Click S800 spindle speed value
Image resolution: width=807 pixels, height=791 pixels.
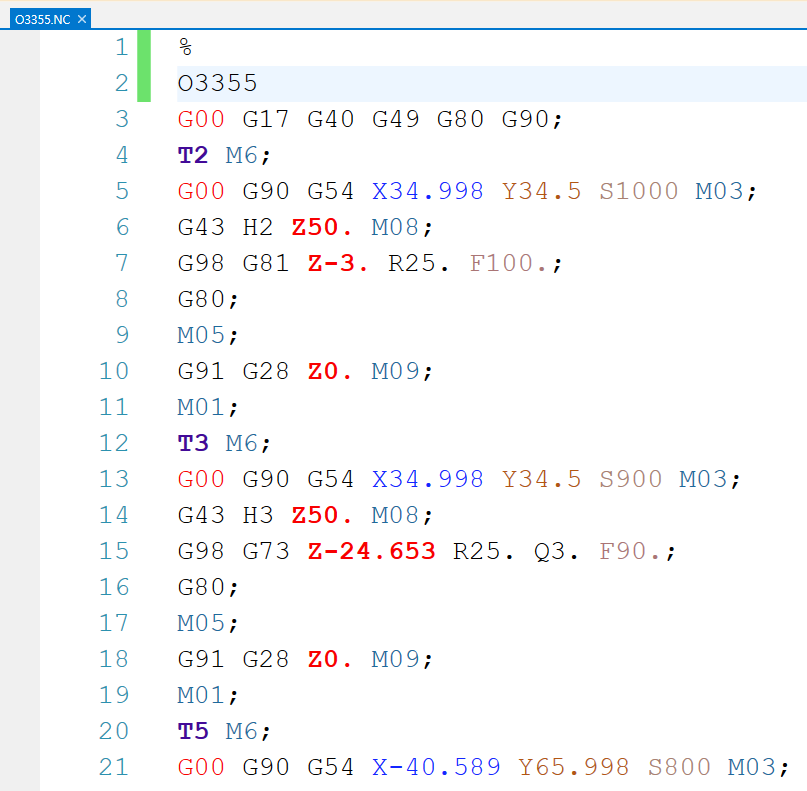tap(679, 768)
